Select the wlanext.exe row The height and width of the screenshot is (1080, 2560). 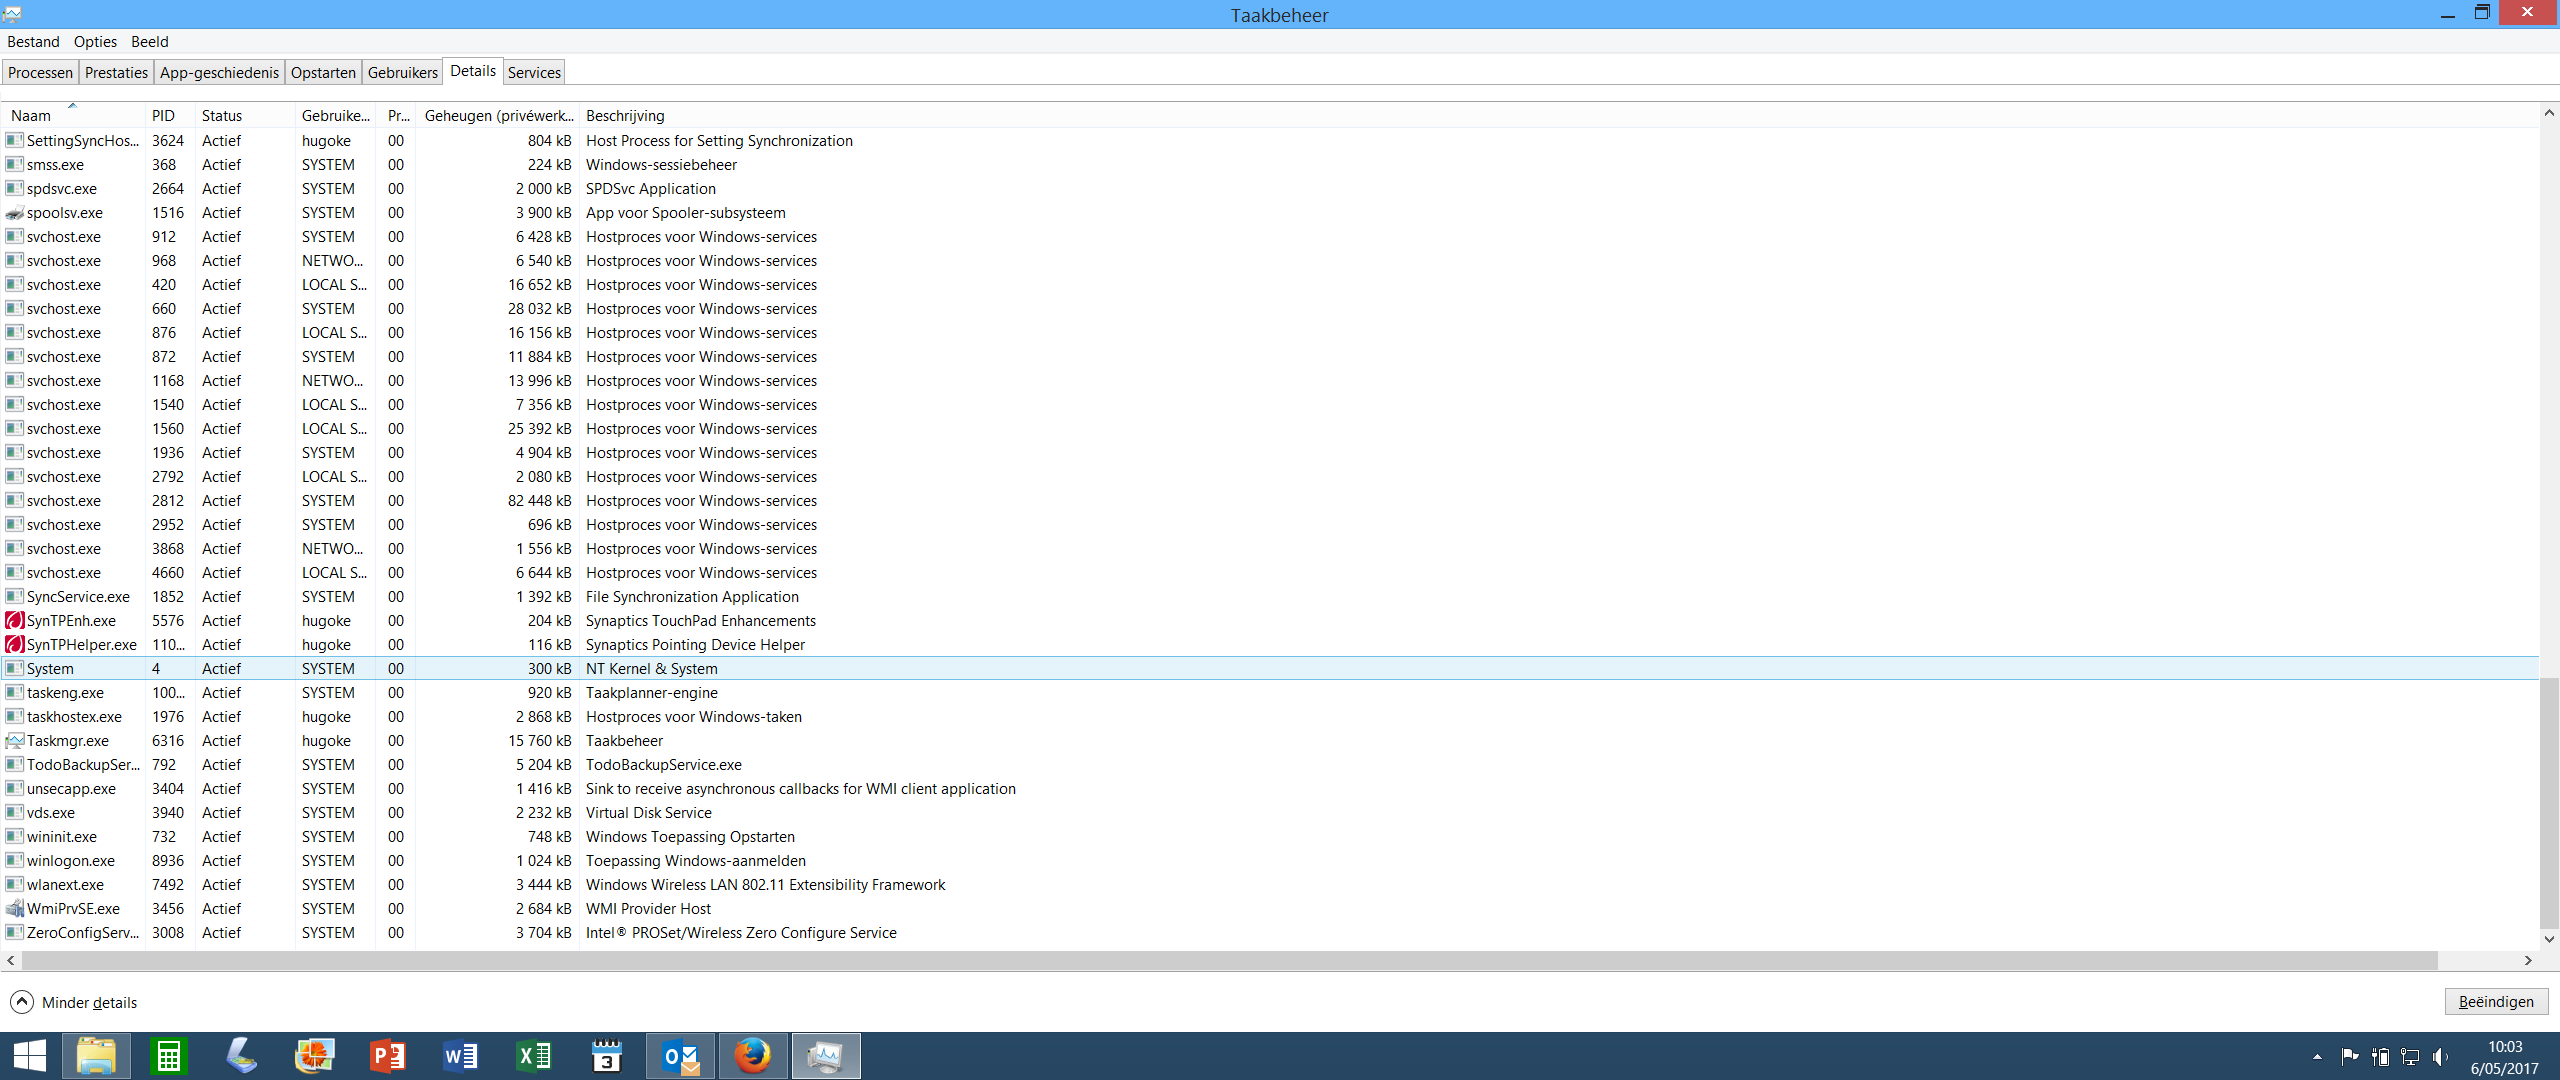pyautogui.click(x=1270, y=885)
